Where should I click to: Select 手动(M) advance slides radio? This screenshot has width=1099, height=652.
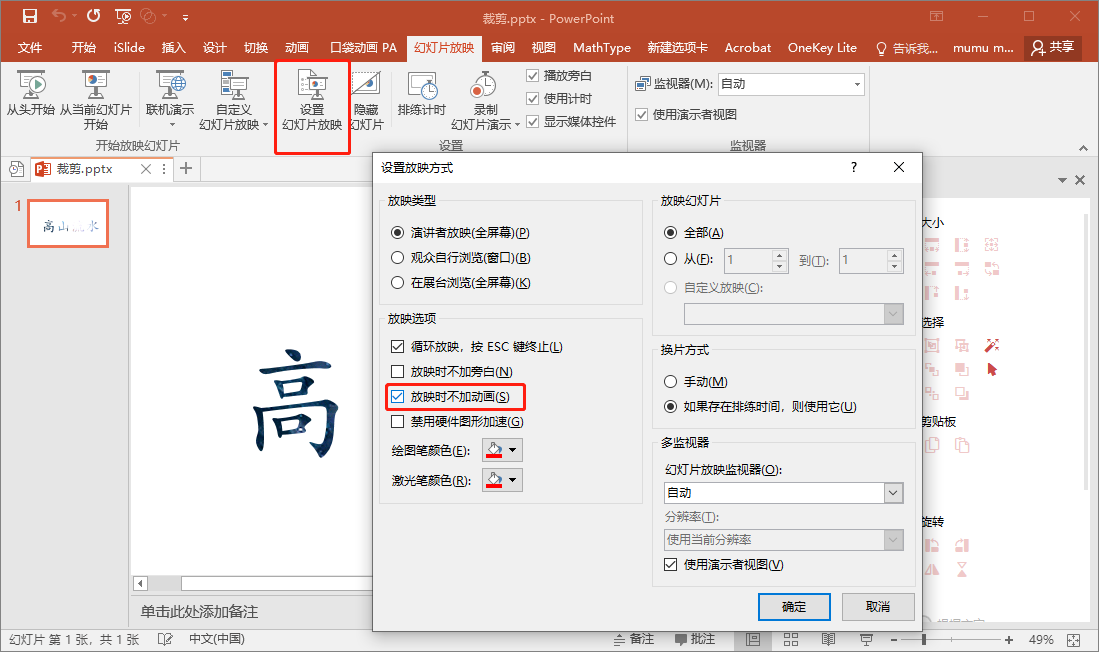670,381
